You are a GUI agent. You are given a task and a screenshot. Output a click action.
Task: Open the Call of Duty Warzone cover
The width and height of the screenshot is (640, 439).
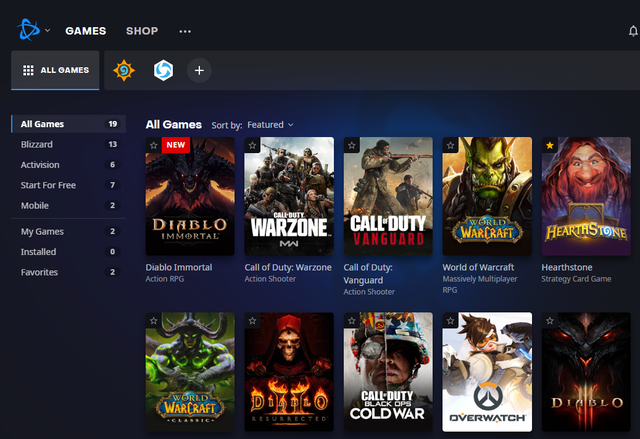(x=289, y=196)
